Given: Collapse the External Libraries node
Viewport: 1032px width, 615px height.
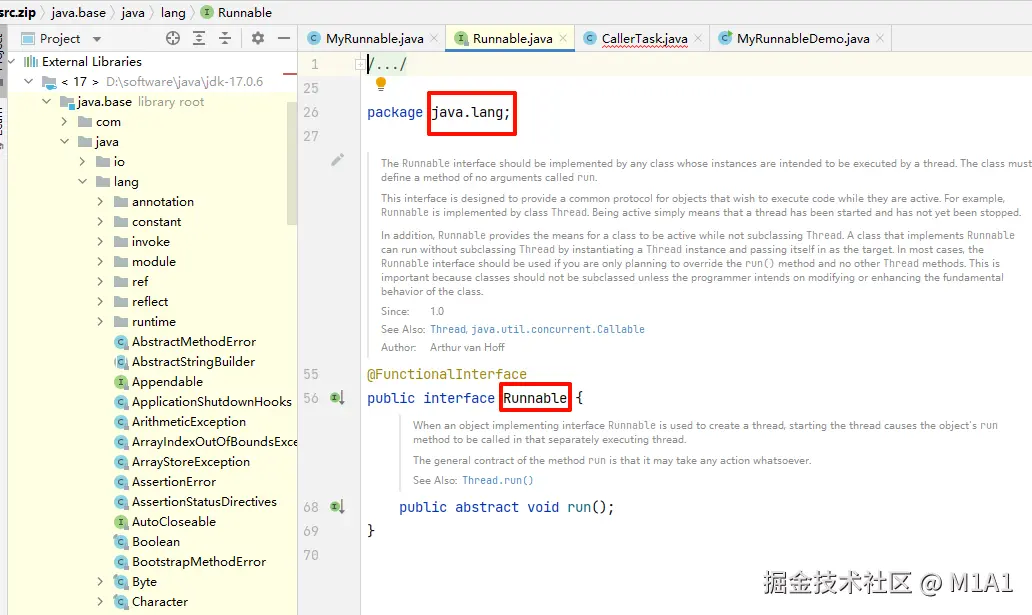Looking at the screenshot, I should point(11,61).
